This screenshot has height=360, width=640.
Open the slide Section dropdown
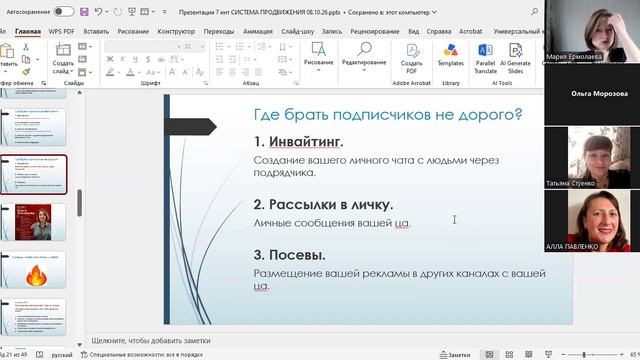tap(84, 72)
